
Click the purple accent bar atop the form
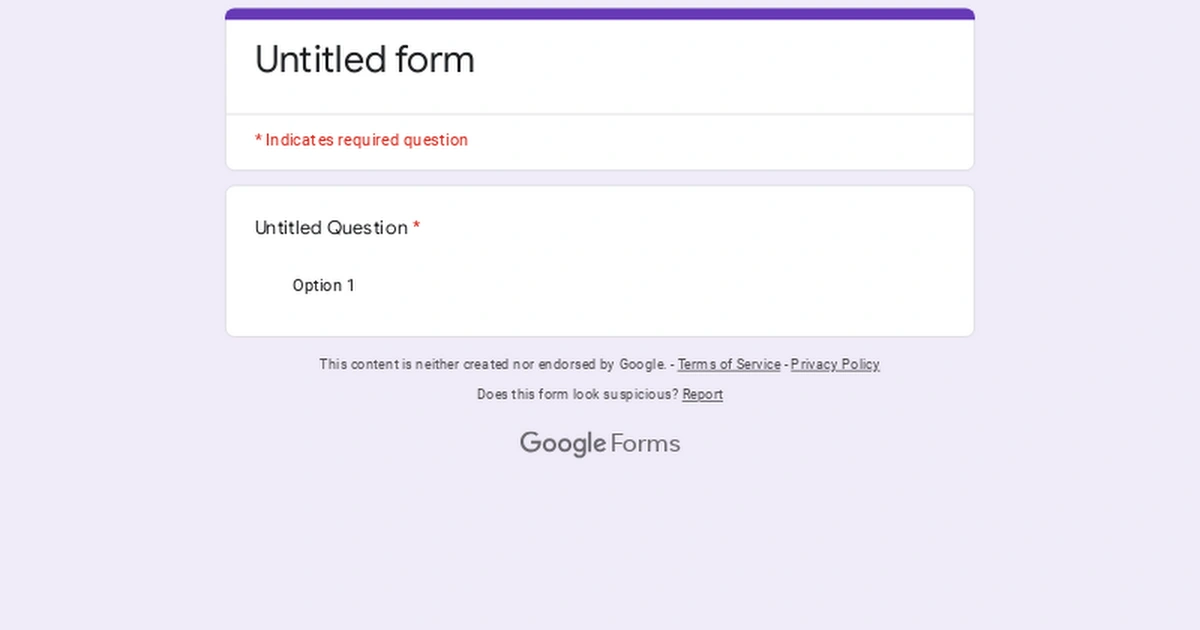[x=600, y=14]
